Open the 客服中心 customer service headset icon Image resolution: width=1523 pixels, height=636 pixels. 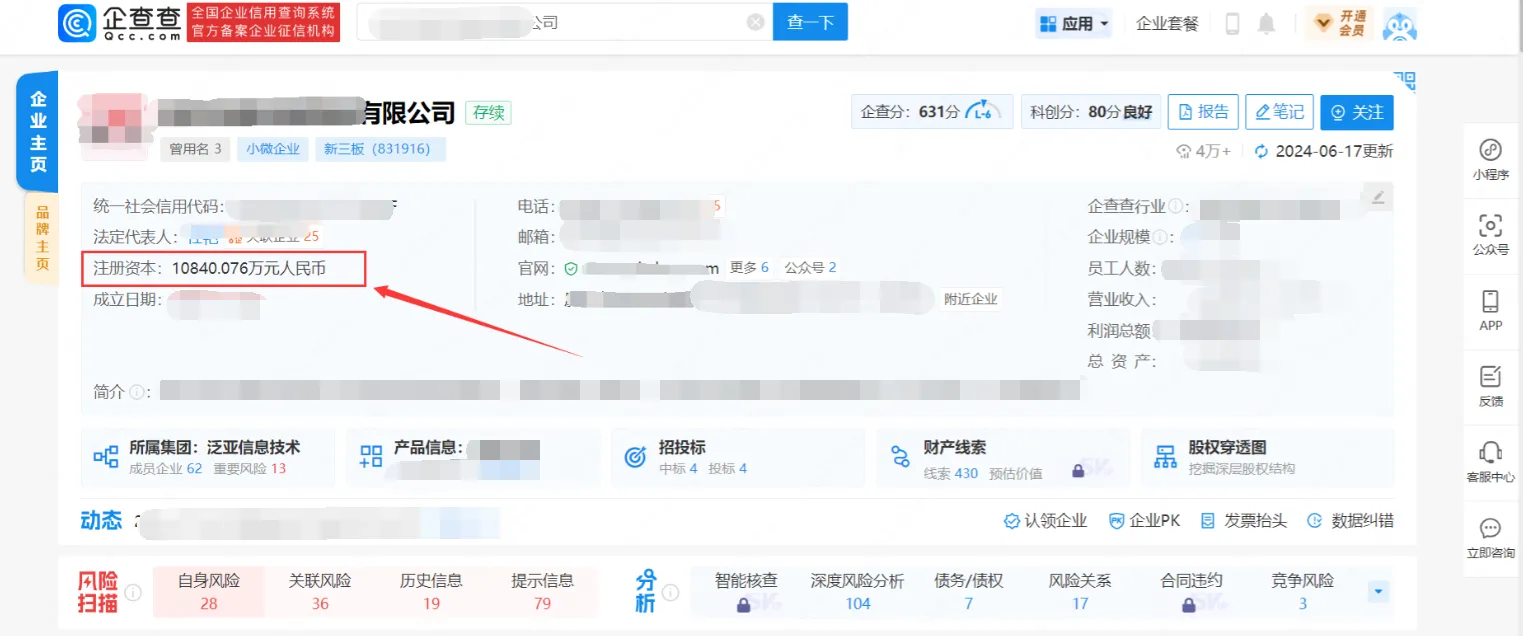click(x=1490, y=453)
